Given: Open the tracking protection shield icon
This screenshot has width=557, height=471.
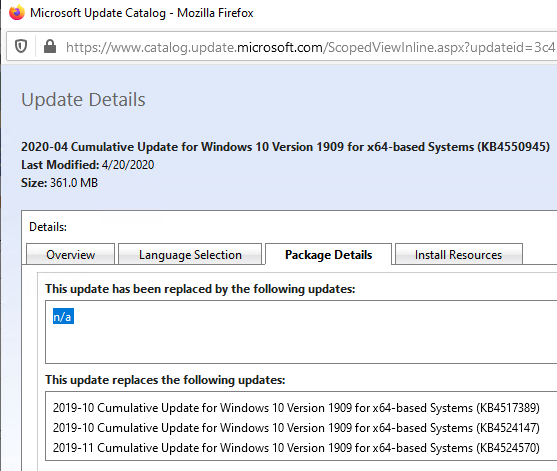Looking at the screenshot, I should point(21,46).
